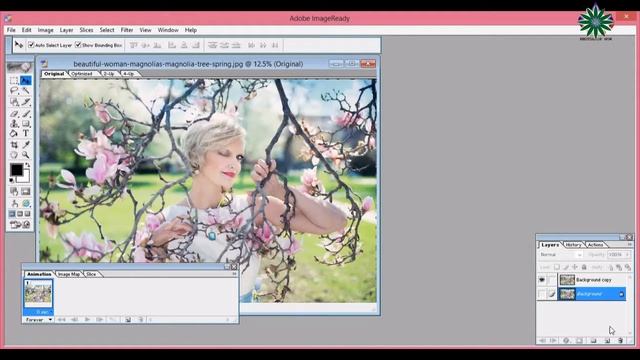Select the Background copy layer row
Image resolution: width=640 pixels, height=360 pixels.
click(x=591, y=280)
